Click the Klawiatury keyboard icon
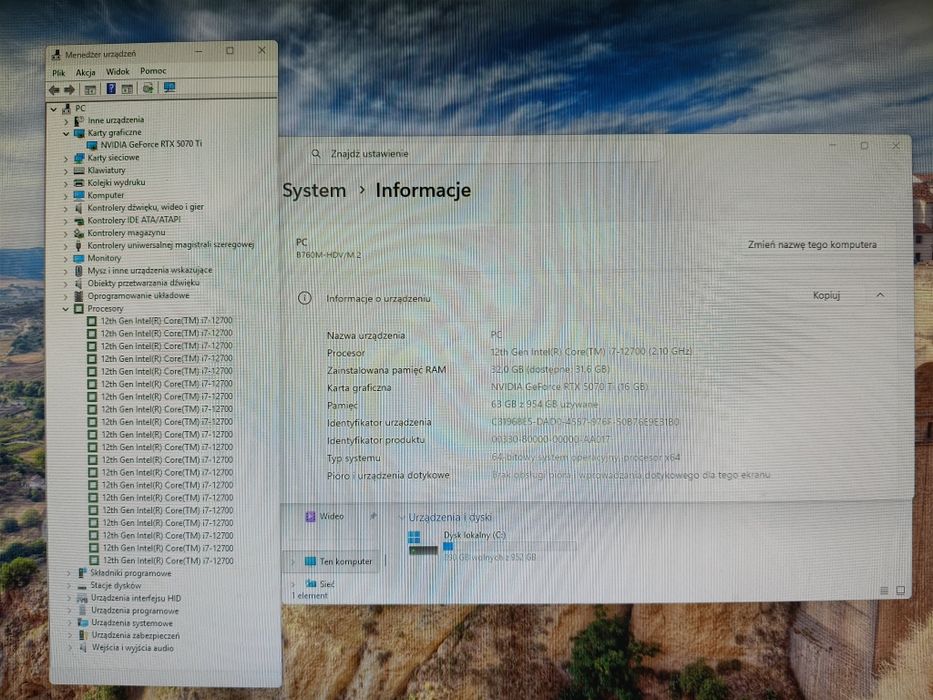The image size is (933, 700). point(79,170)
